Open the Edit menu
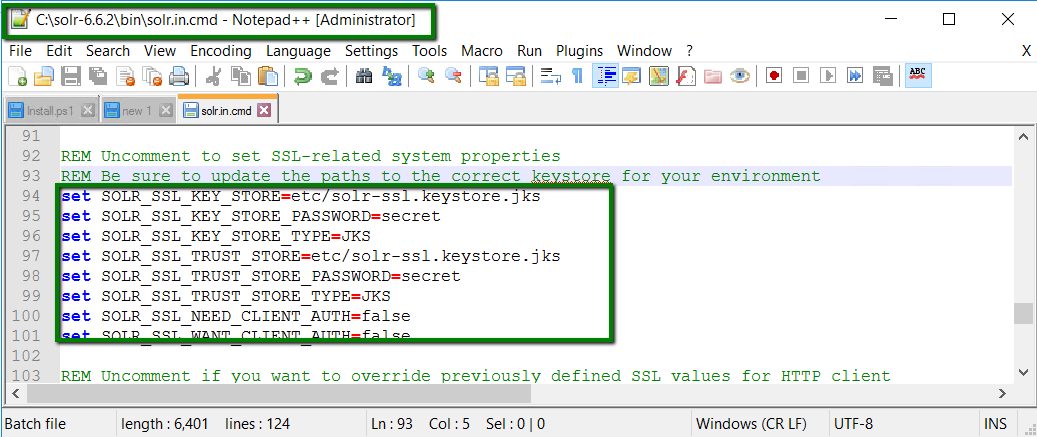1037x437 pixels. pyautogui.click(x=60, y=51)
